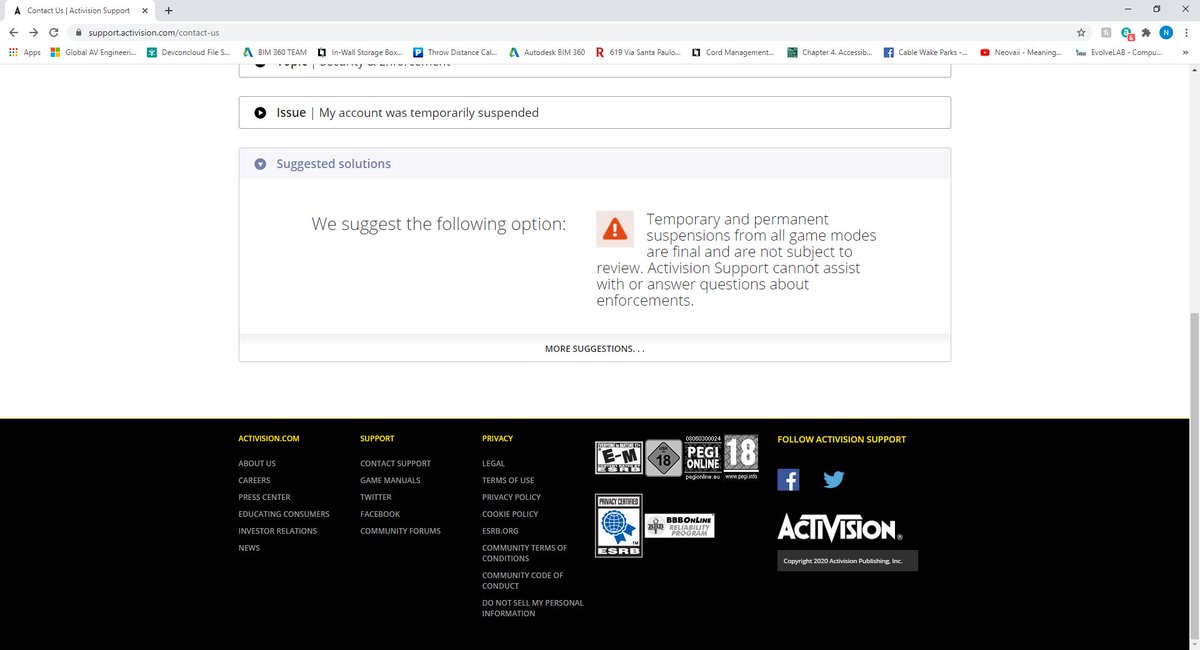Open the Neovaii YouTube bookmark

pyautogui.click(x=1021, y=52)
